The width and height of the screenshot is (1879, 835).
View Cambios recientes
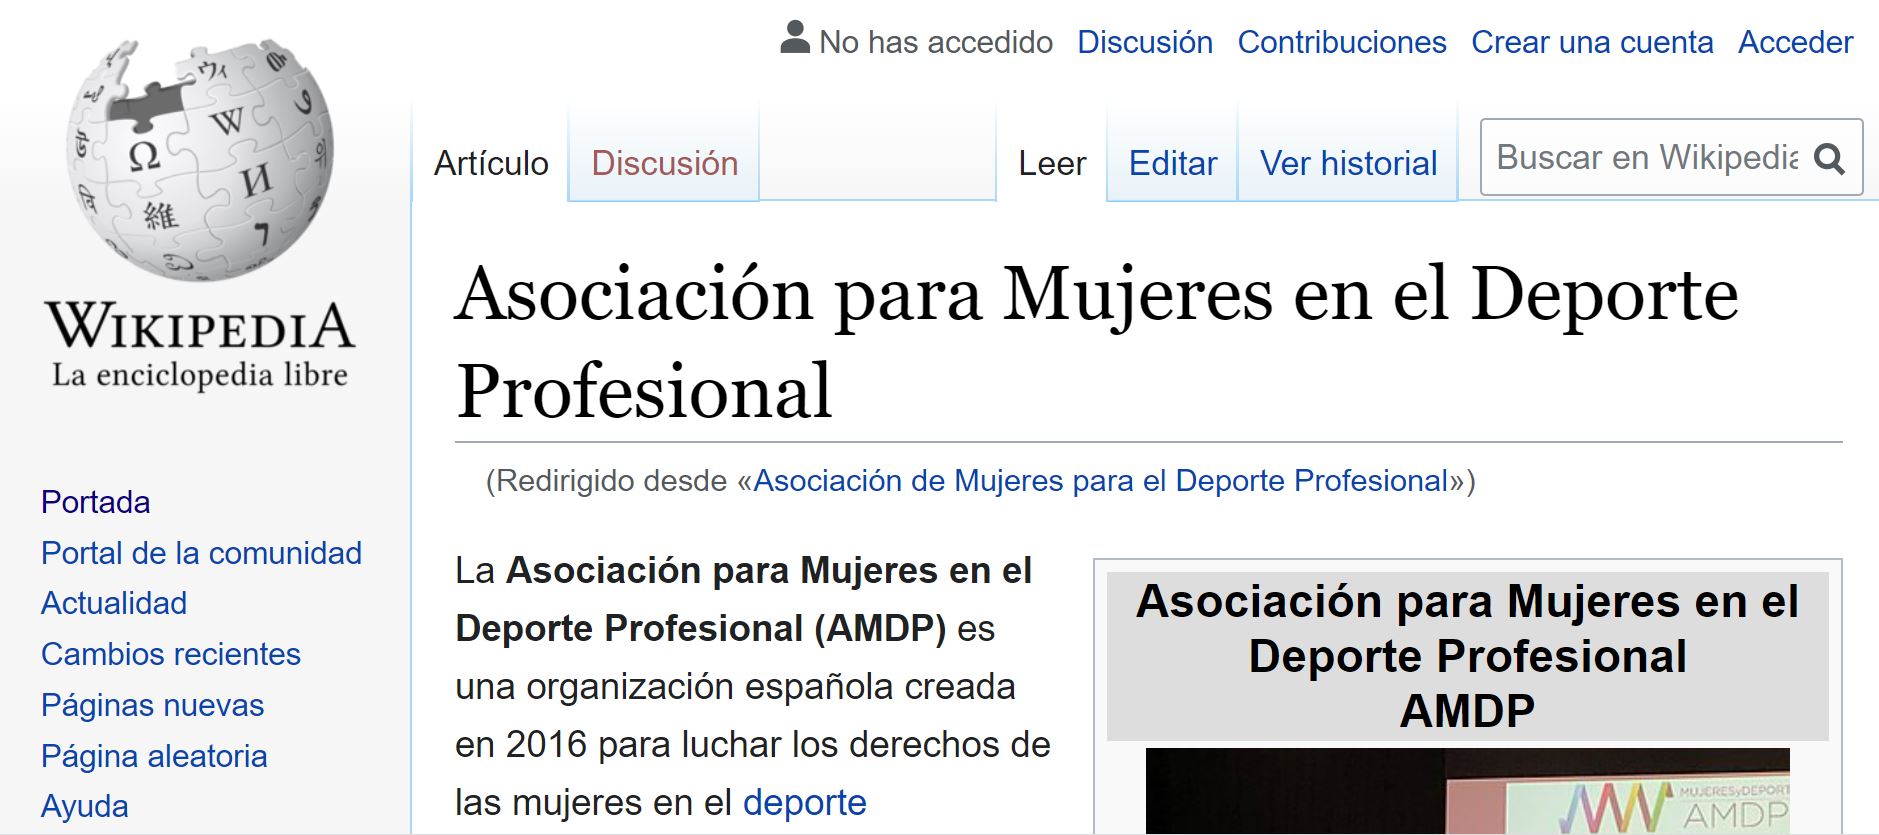click(x=171, y=654)
